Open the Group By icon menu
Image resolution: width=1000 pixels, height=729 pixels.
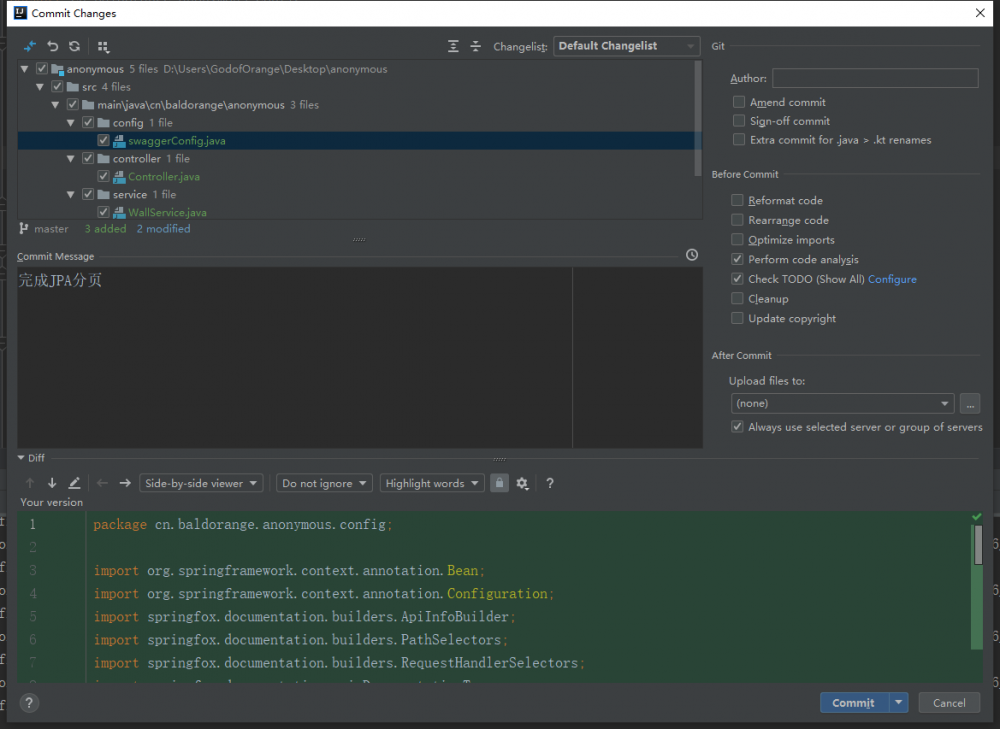(x=104, y=46)
